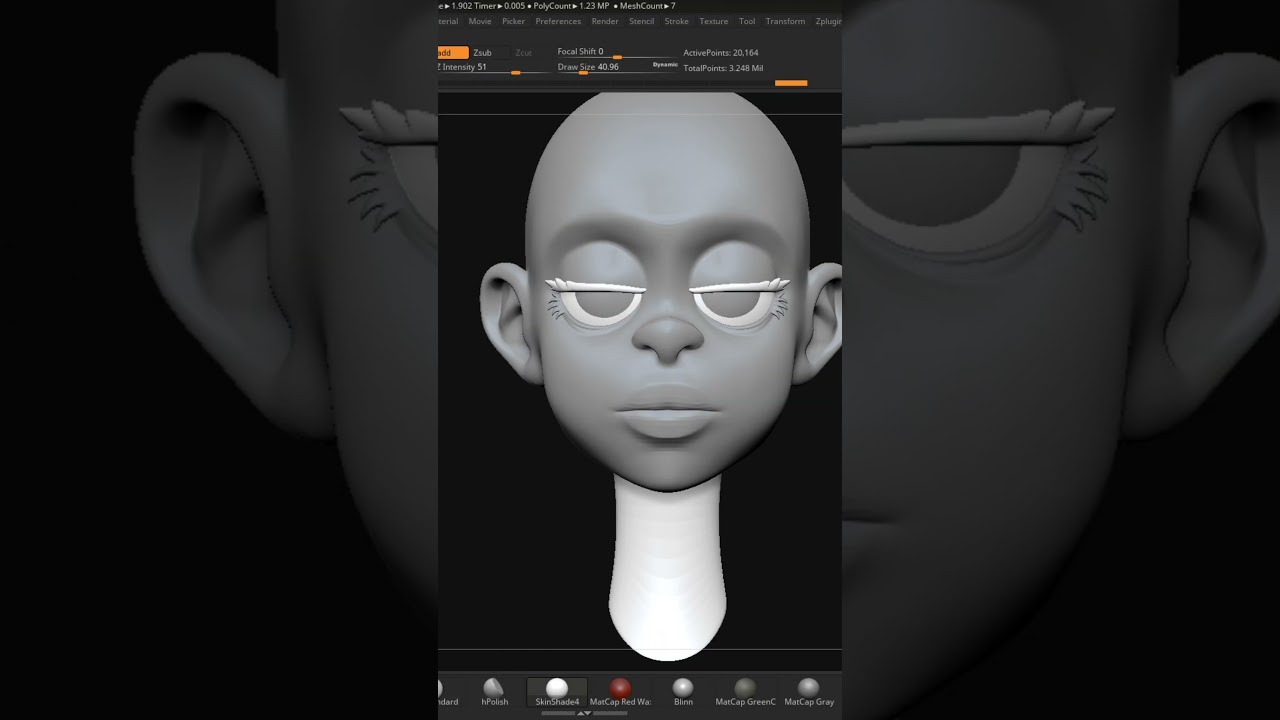Open the Stencil menu
The height and width of the screenshot is (720, 1280).
641,21
